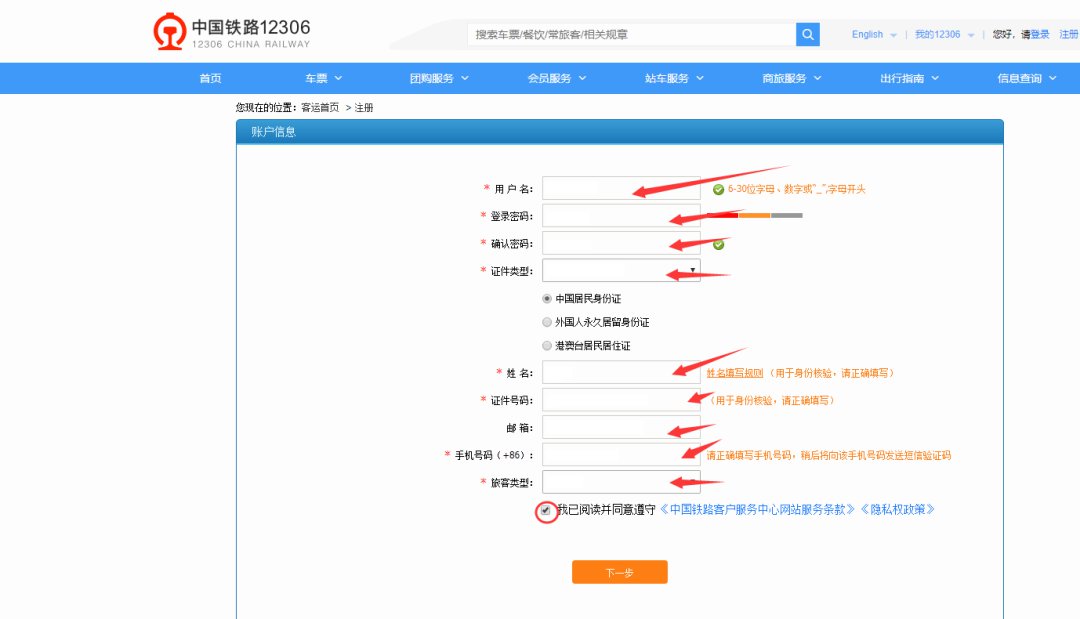1080x619 pixels.
Task: Click the China Railway 12306 logo
Action: 232,32
